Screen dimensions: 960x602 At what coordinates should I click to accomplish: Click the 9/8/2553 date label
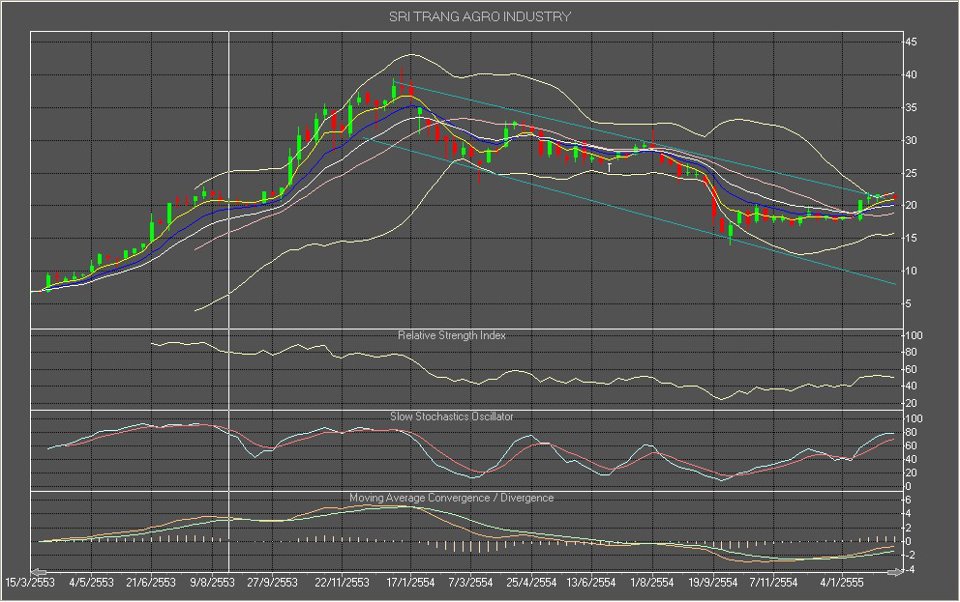click(212, 582)
